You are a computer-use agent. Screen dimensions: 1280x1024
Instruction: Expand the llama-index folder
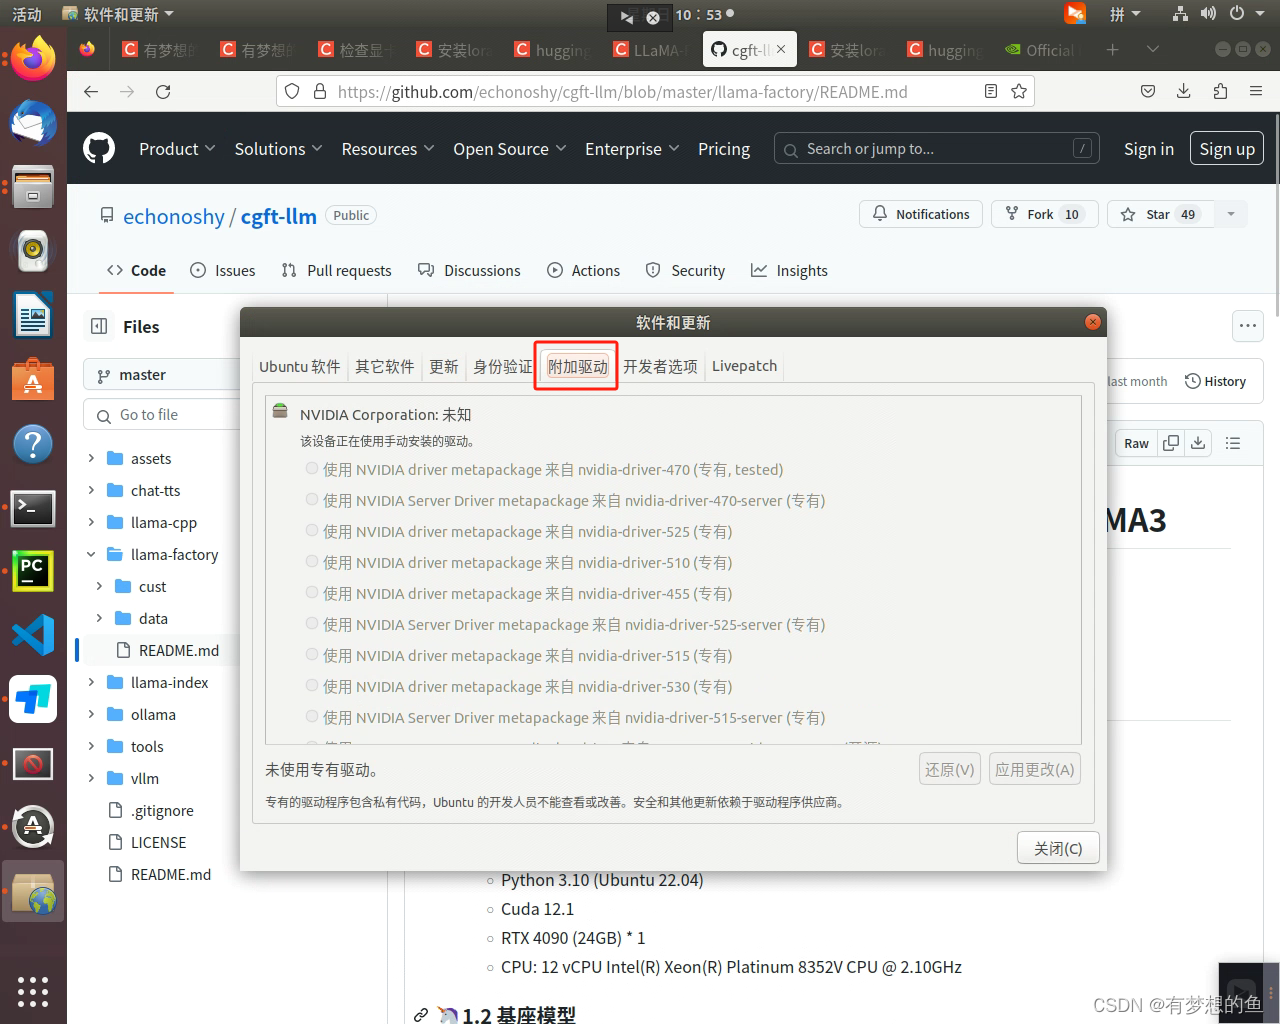pyautogui.click(x=91, y=682)
